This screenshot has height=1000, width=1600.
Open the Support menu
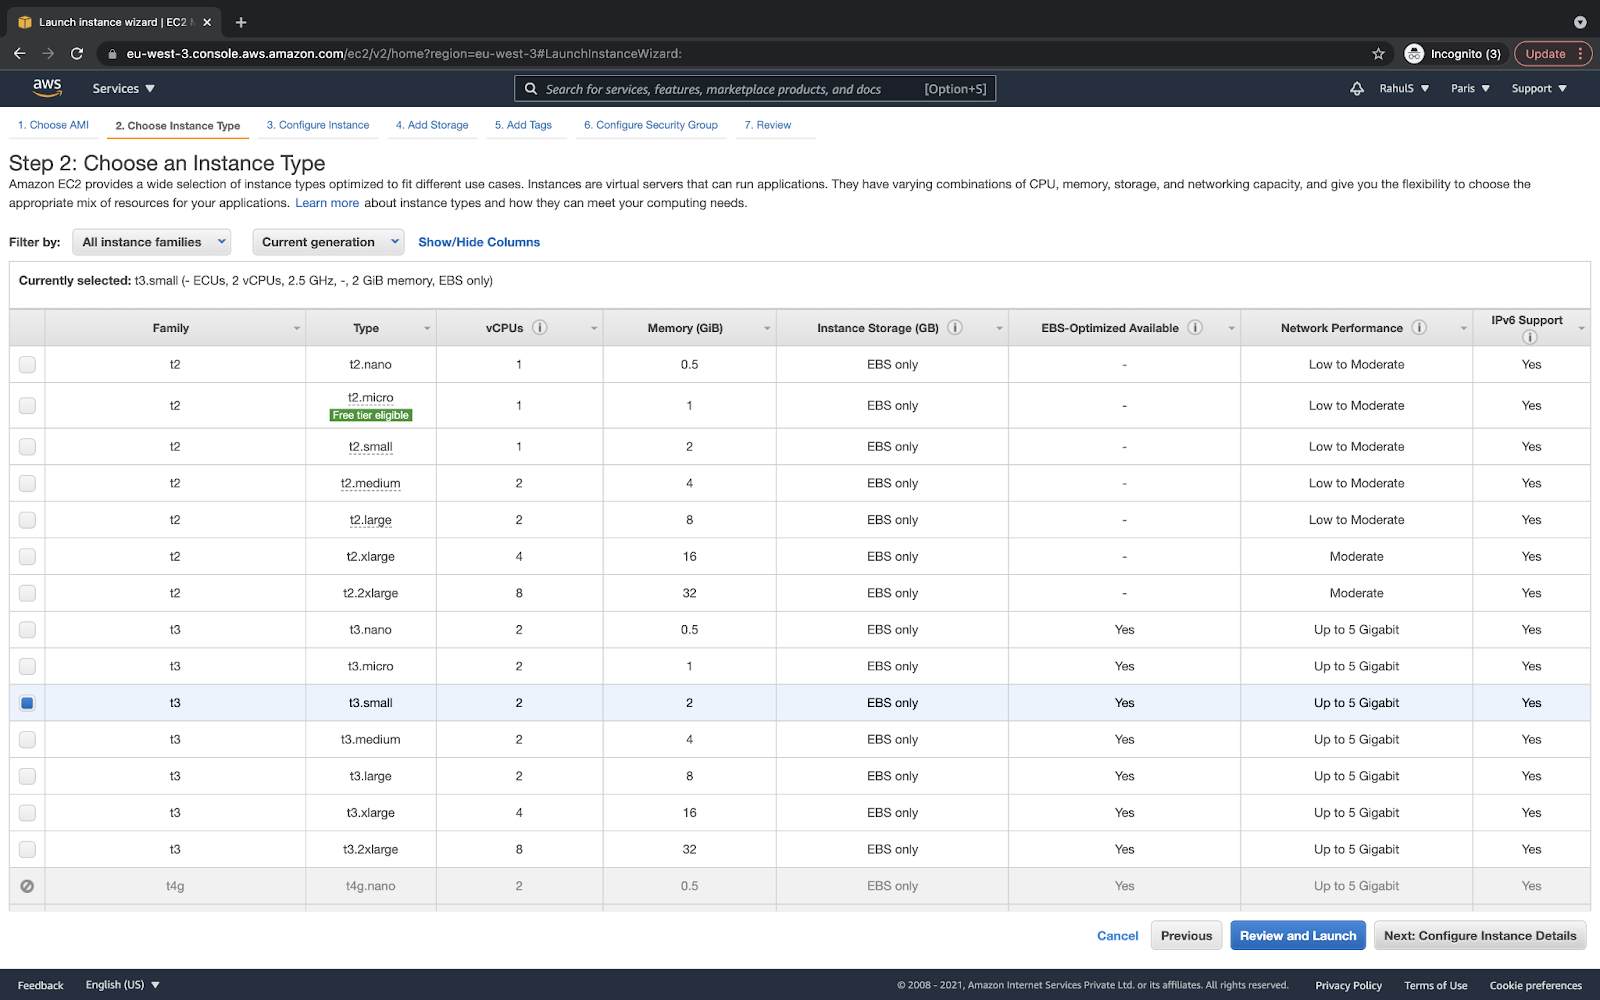coord(1539,89)
